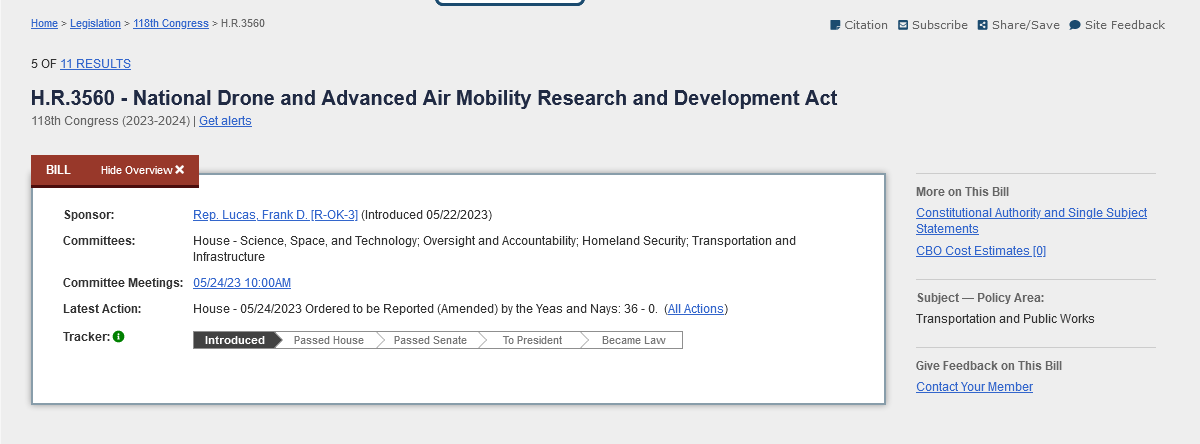The image size is (1200, 444).
Task: Open Constitutional Authority and Single Subject Statements
Action: point(1031,221)
